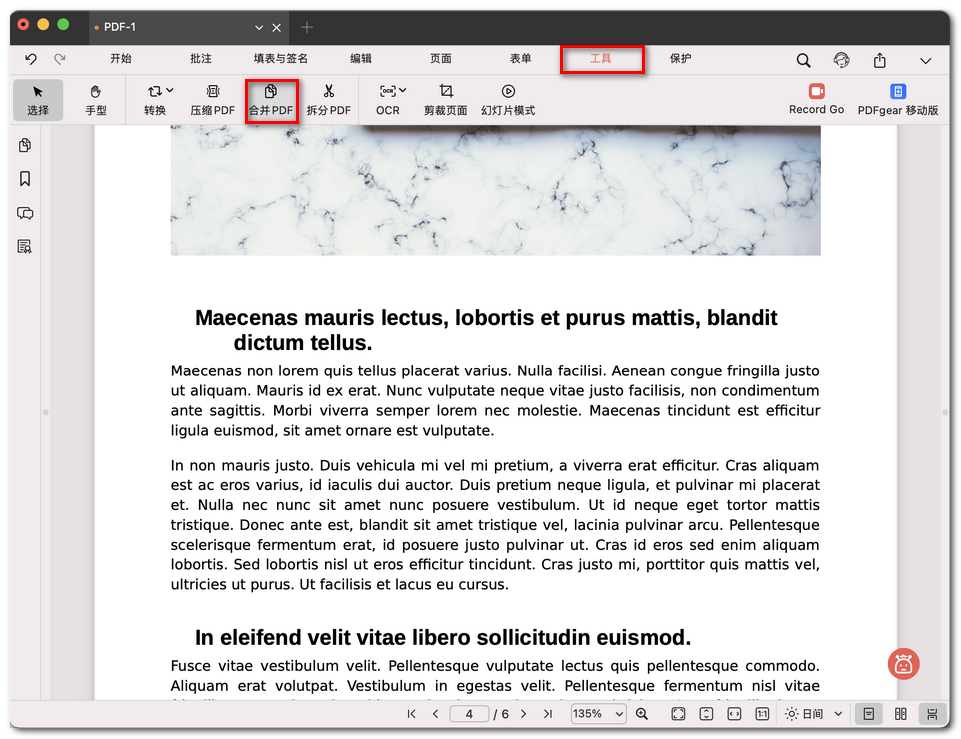Image resolution: width=961 pixels, height=739 pixels.
Task: Open page thumbnails panel in sidebar
Action: 25,145
